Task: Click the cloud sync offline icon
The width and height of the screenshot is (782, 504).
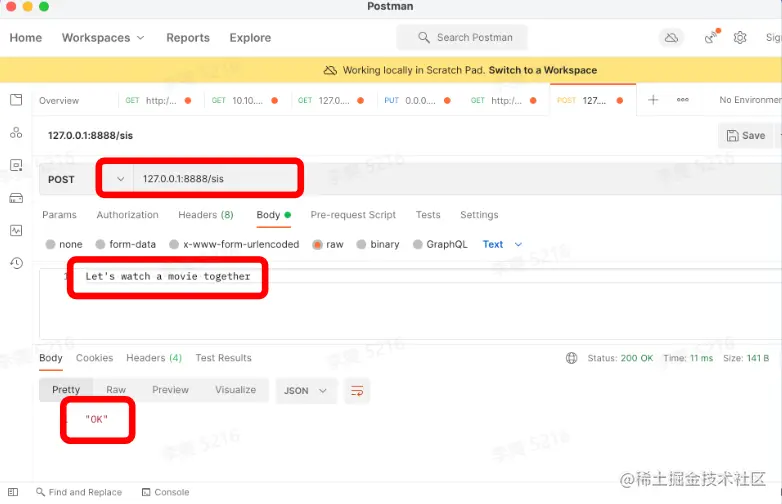Action: pyautogui.click(x=671, y=38)
